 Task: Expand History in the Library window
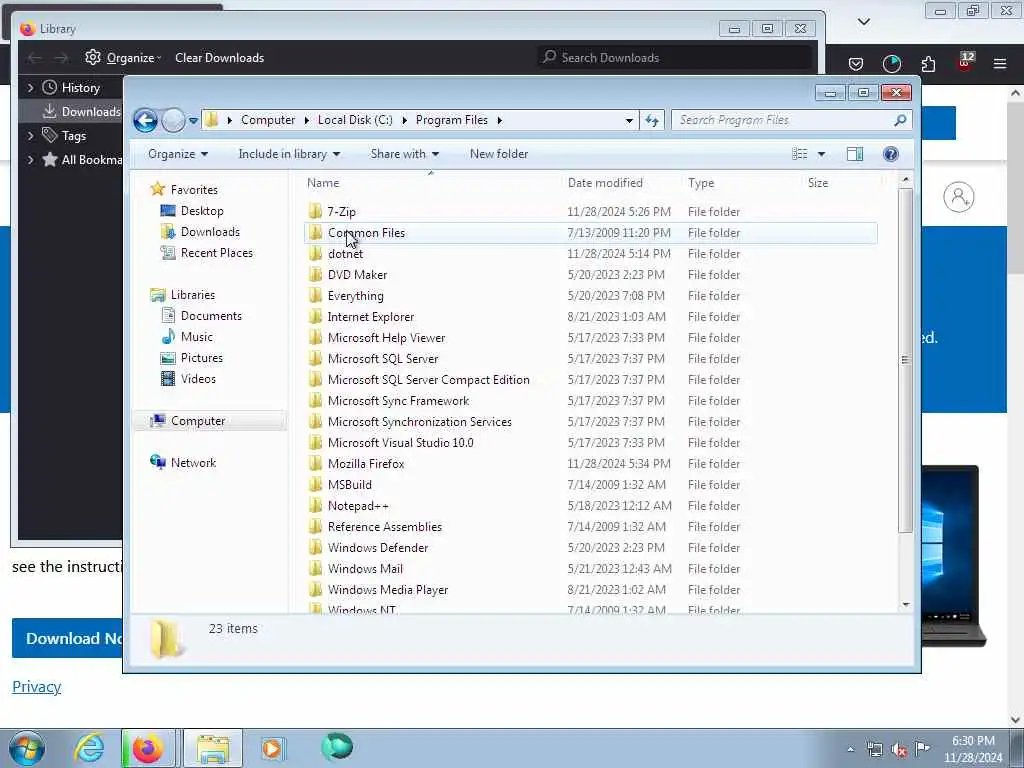click(30, 88)
